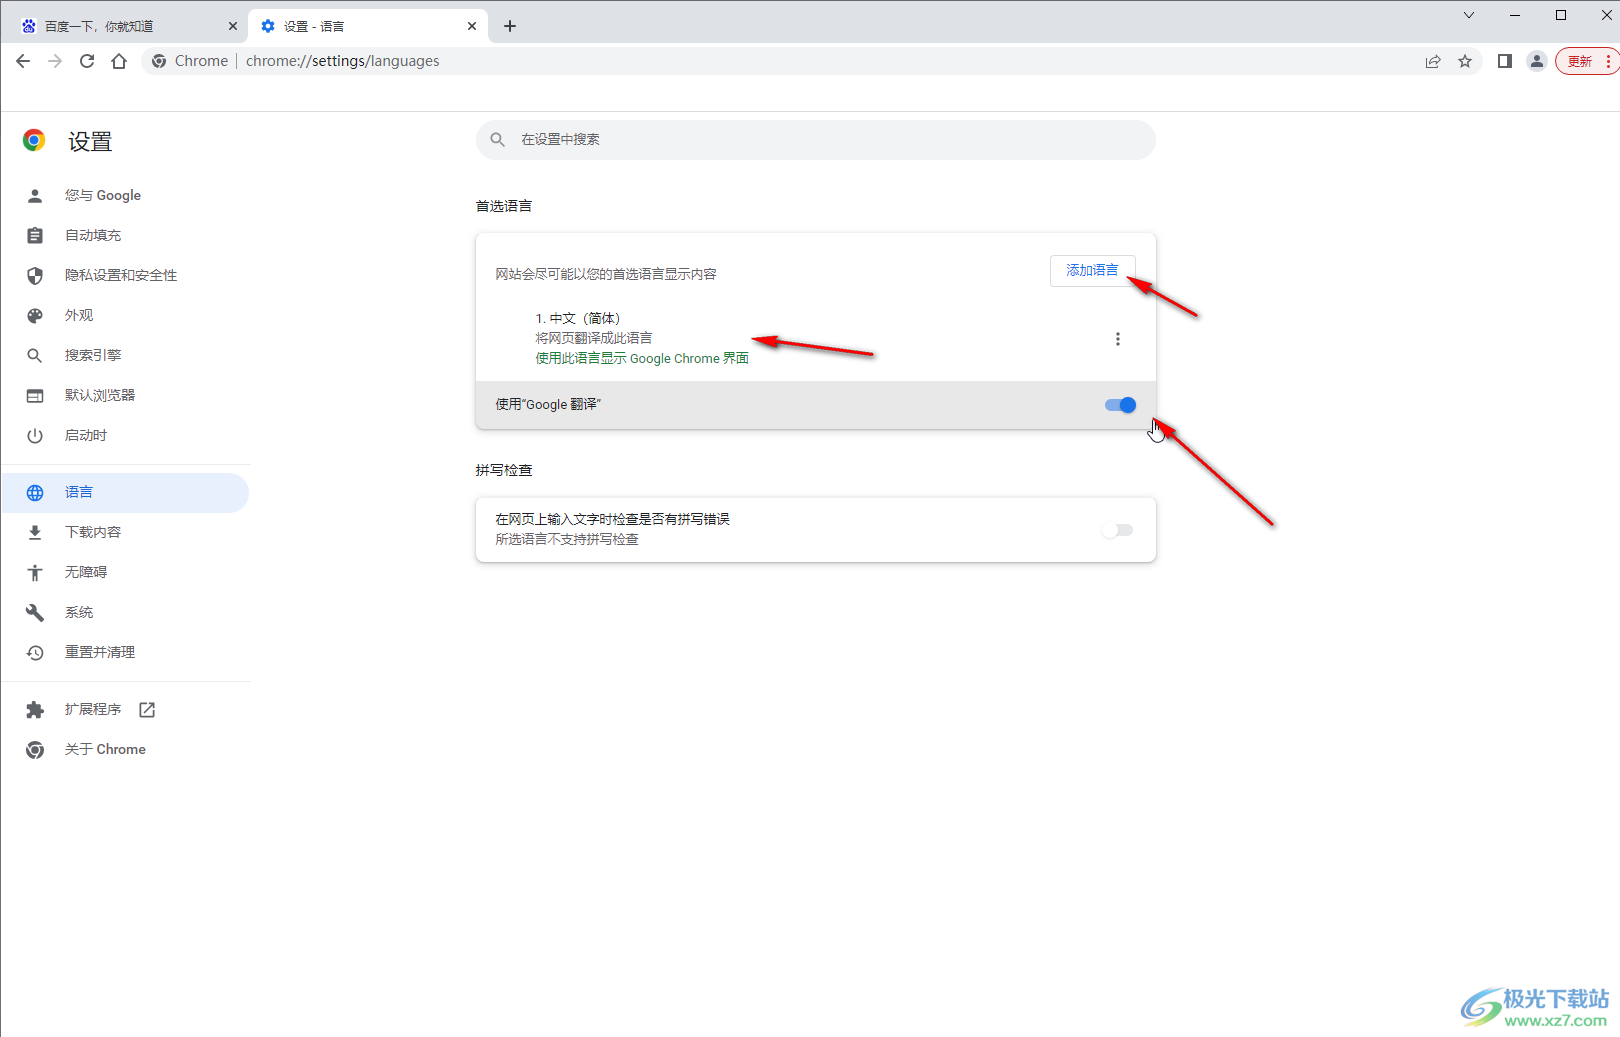The image size is (1620, 1037).
Task: Reload the current page
Action: coord(87,61)
